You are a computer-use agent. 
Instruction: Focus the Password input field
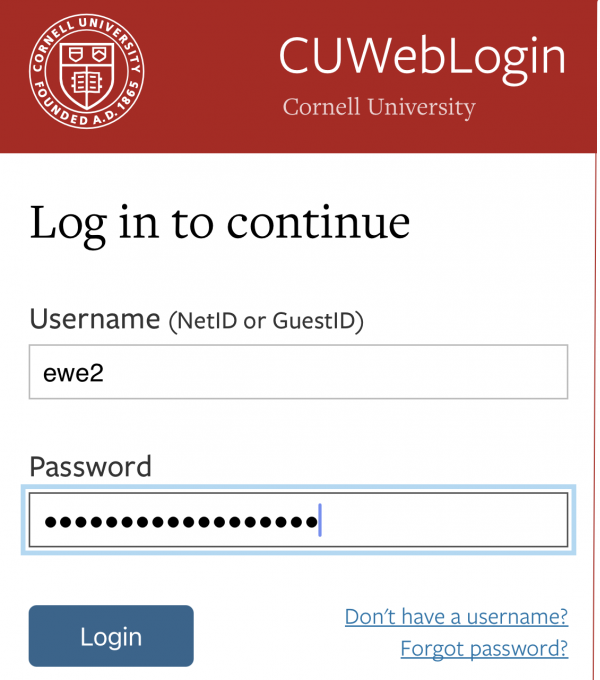(x=440, y=521)
